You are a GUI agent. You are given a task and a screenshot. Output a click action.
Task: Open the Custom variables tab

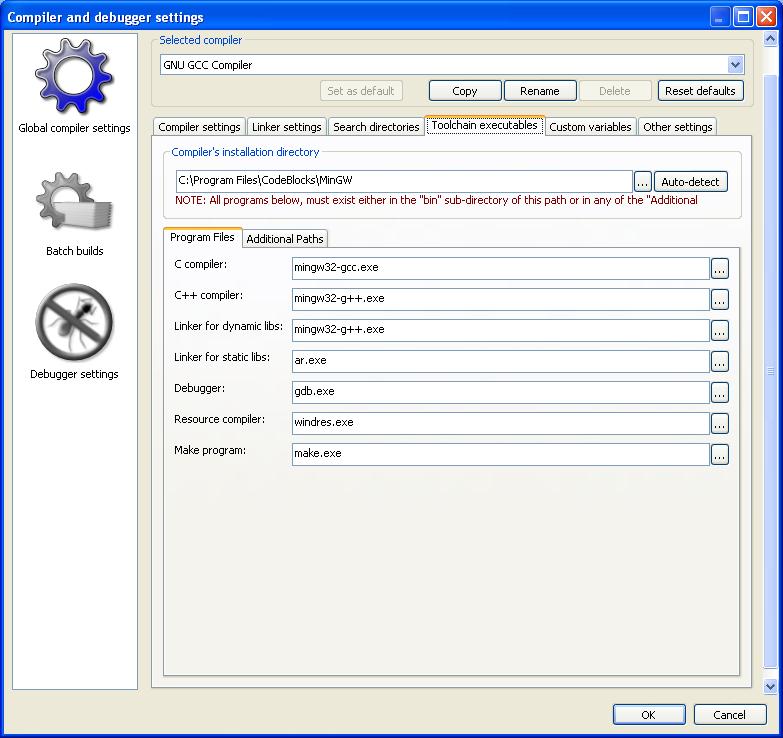(x=590, y=127)
